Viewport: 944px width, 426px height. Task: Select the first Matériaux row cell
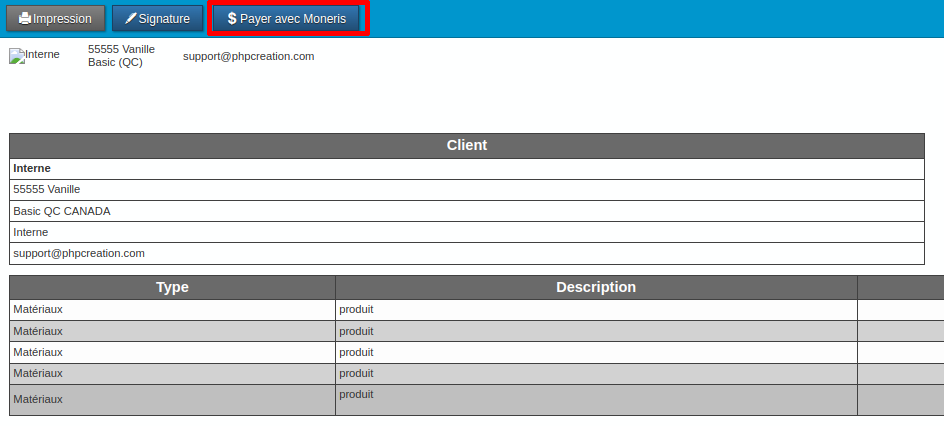38,309
